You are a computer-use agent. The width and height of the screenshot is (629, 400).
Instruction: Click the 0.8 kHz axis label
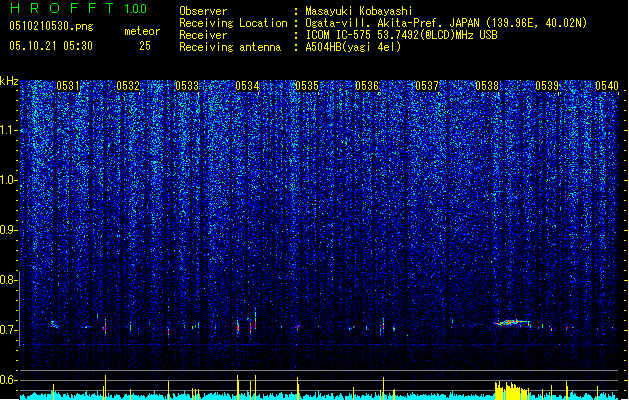[x=8, y=280]
